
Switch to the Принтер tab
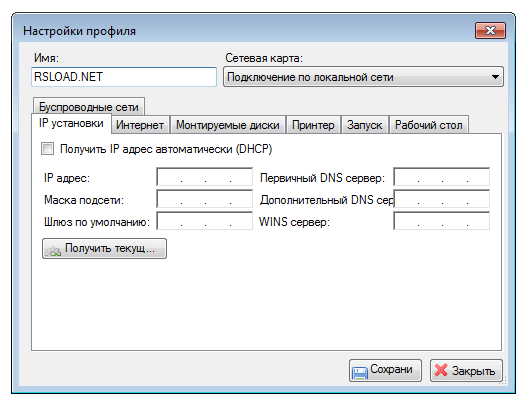coord(313,125)
